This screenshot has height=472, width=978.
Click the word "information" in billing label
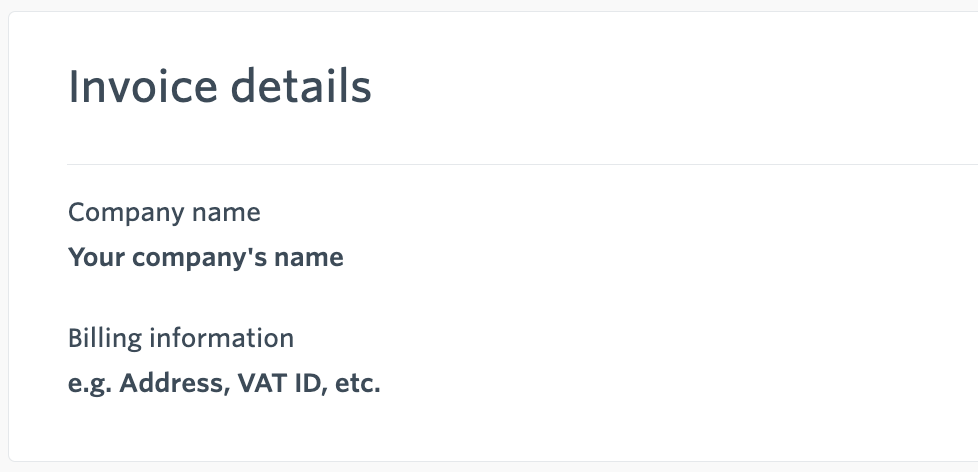click(221, 338)
